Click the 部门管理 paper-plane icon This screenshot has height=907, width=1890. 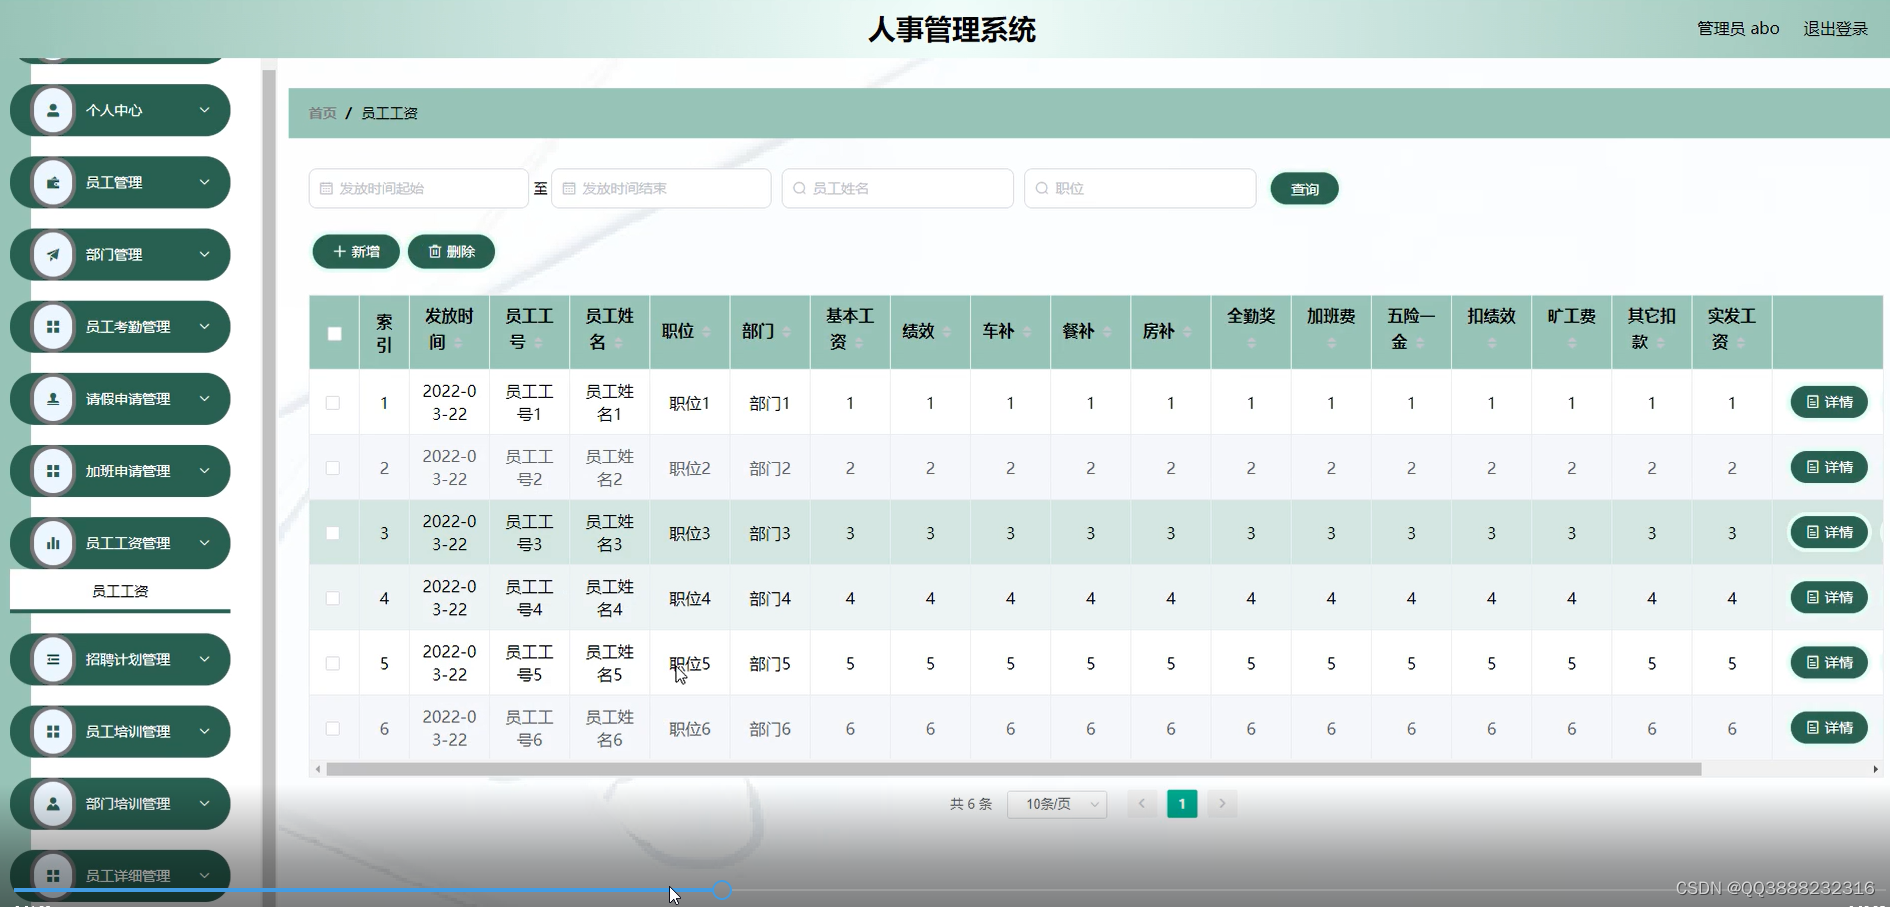tap(53, 254)
